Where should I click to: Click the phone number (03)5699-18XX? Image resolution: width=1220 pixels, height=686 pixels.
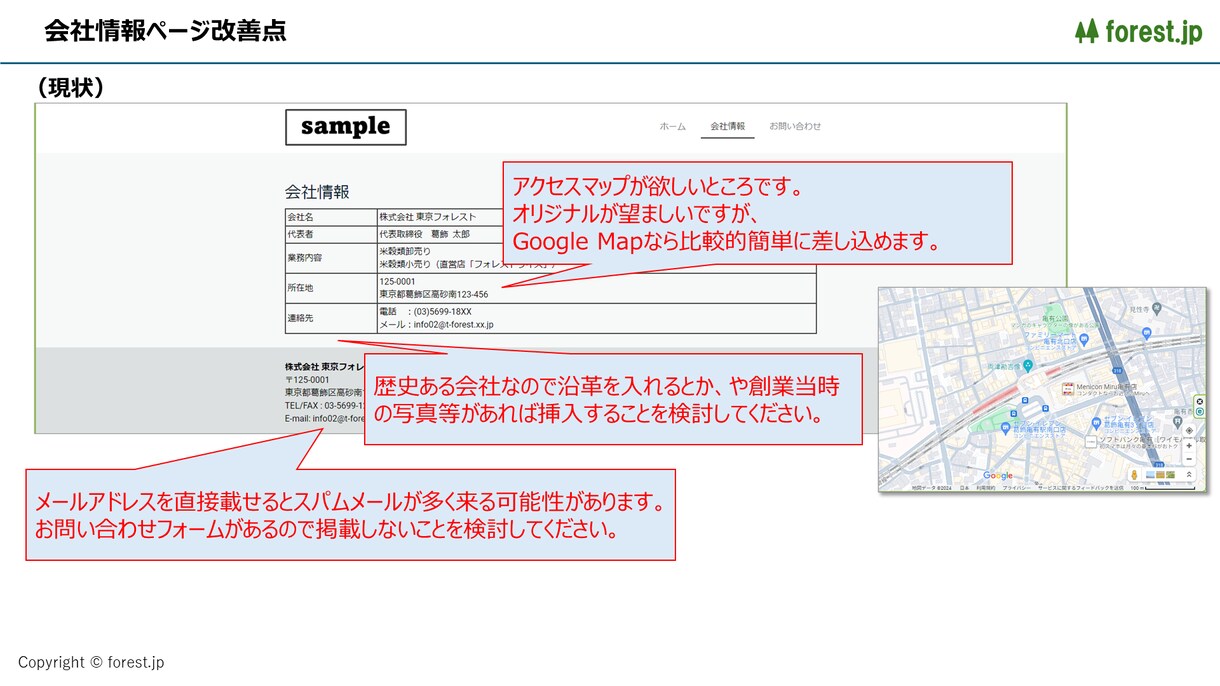click(x=442, y=311)
